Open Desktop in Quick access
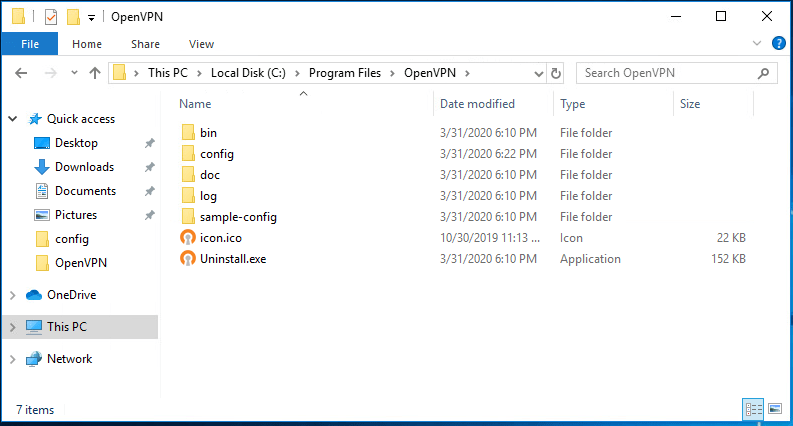This screenshot has height=426, width=793. pos(76,143)
